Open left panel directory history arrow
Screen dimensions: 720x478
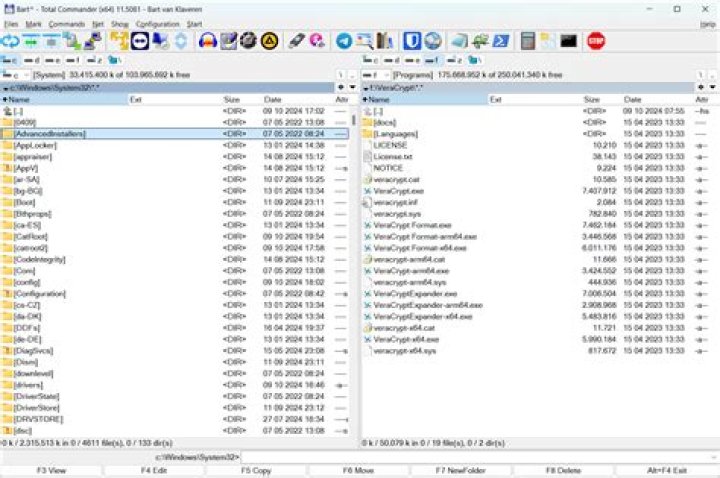[353, 87]
